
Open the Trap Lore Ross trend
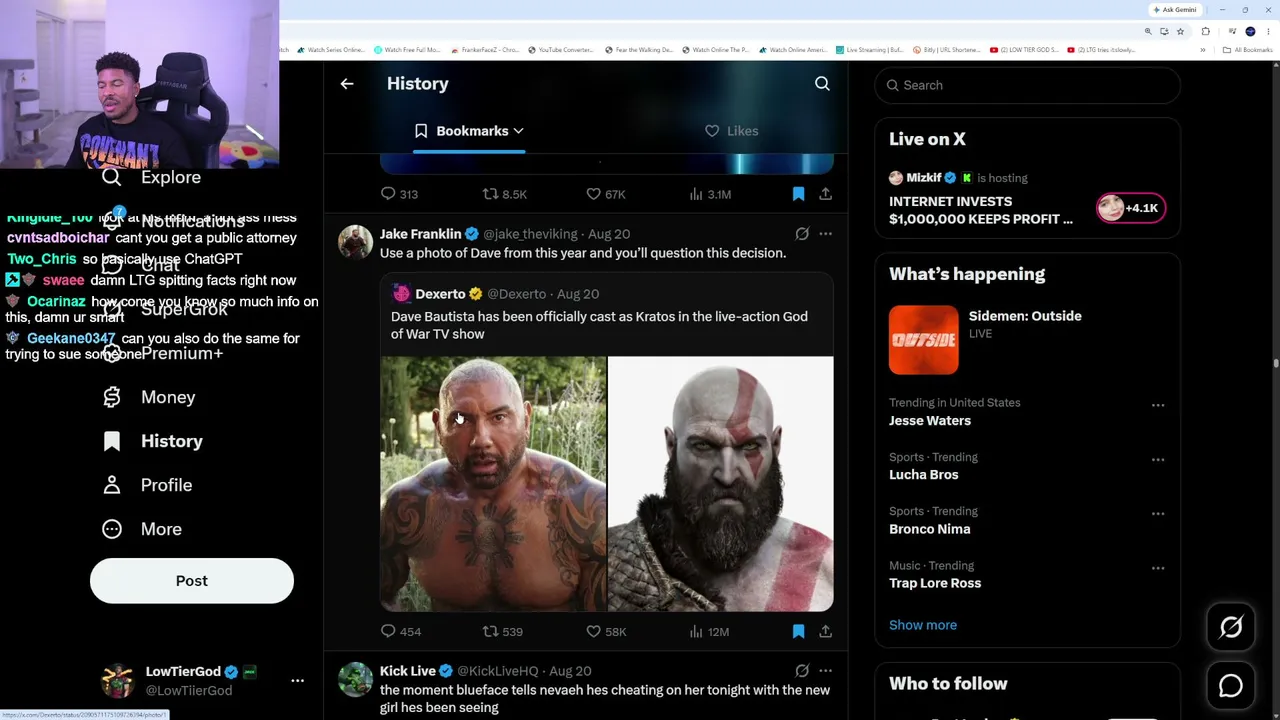pos(935,583)
